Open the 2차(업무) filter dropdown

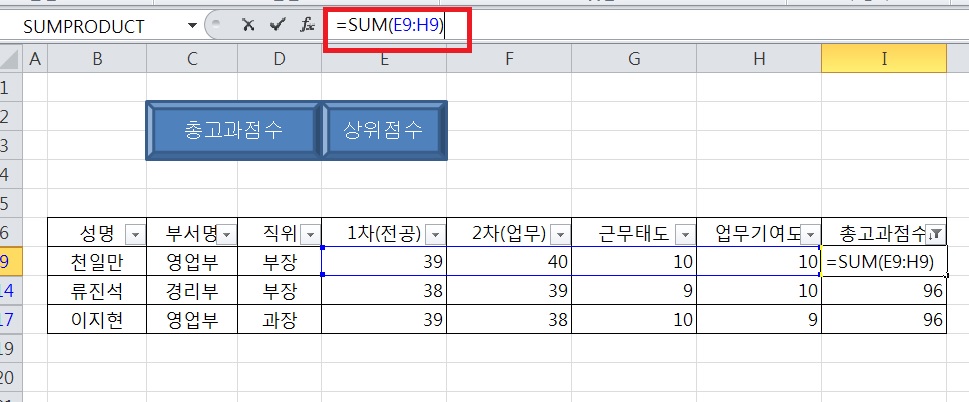click(x=560, y=234)
